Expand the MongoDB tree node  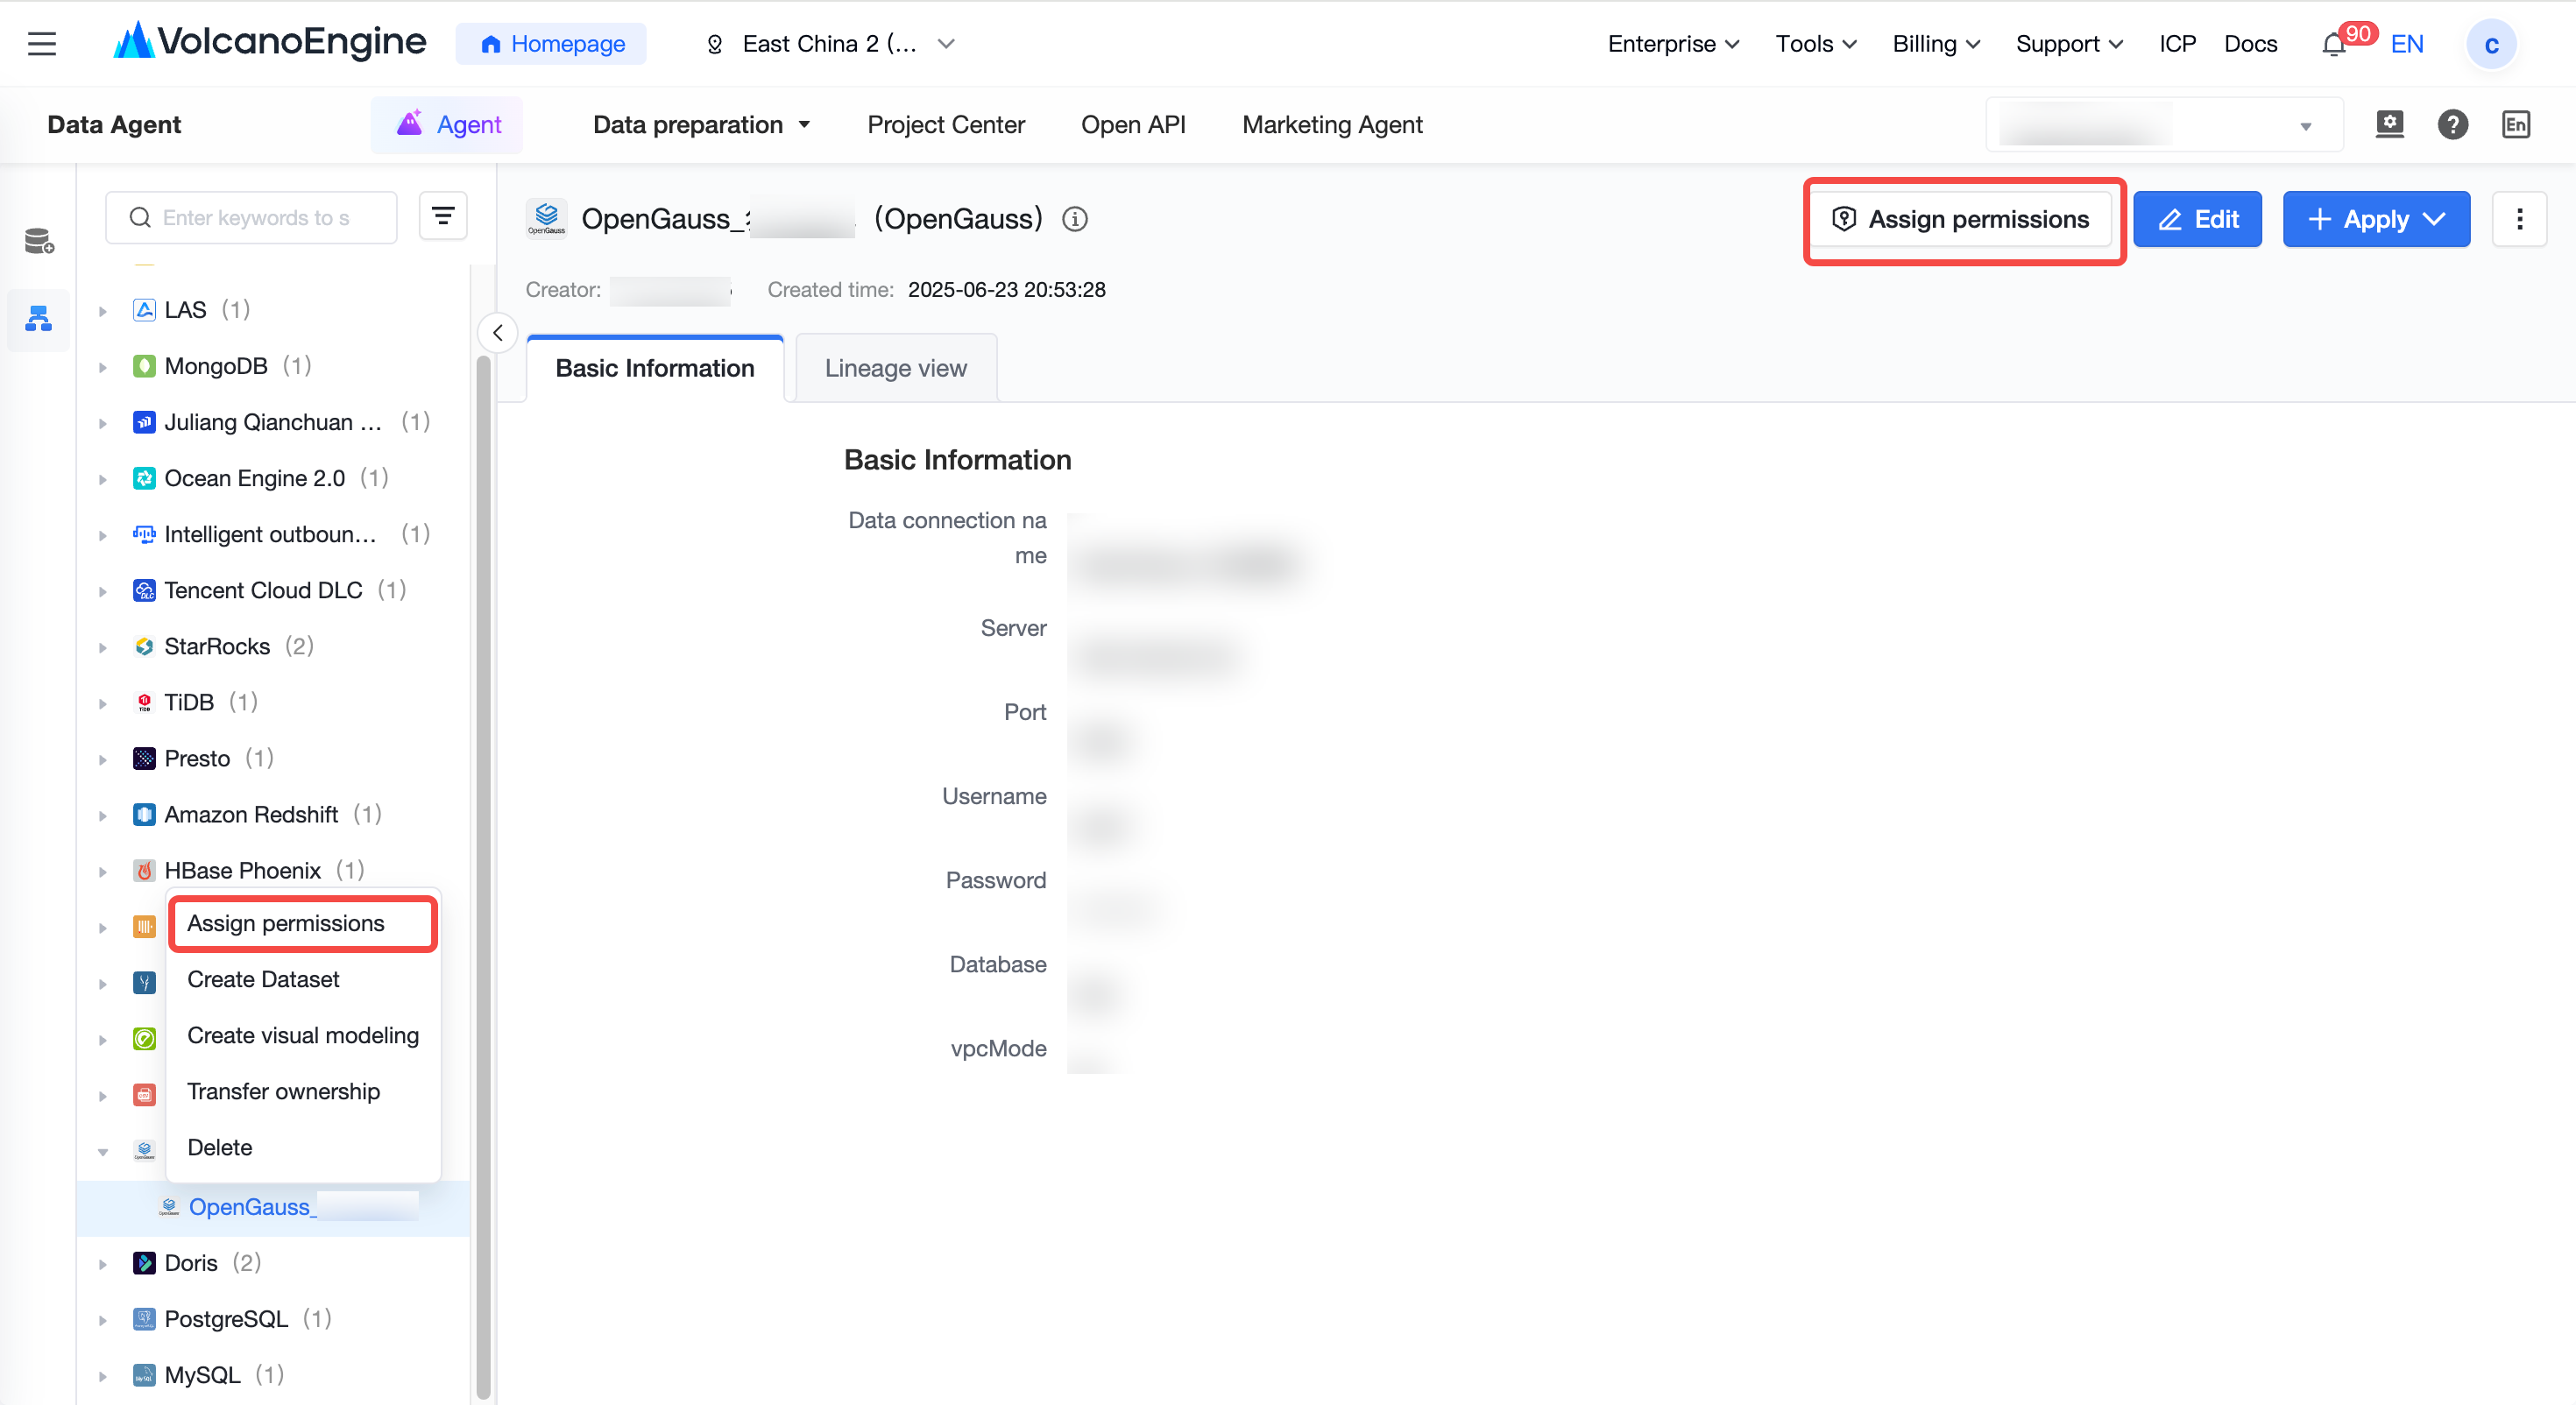103,367
